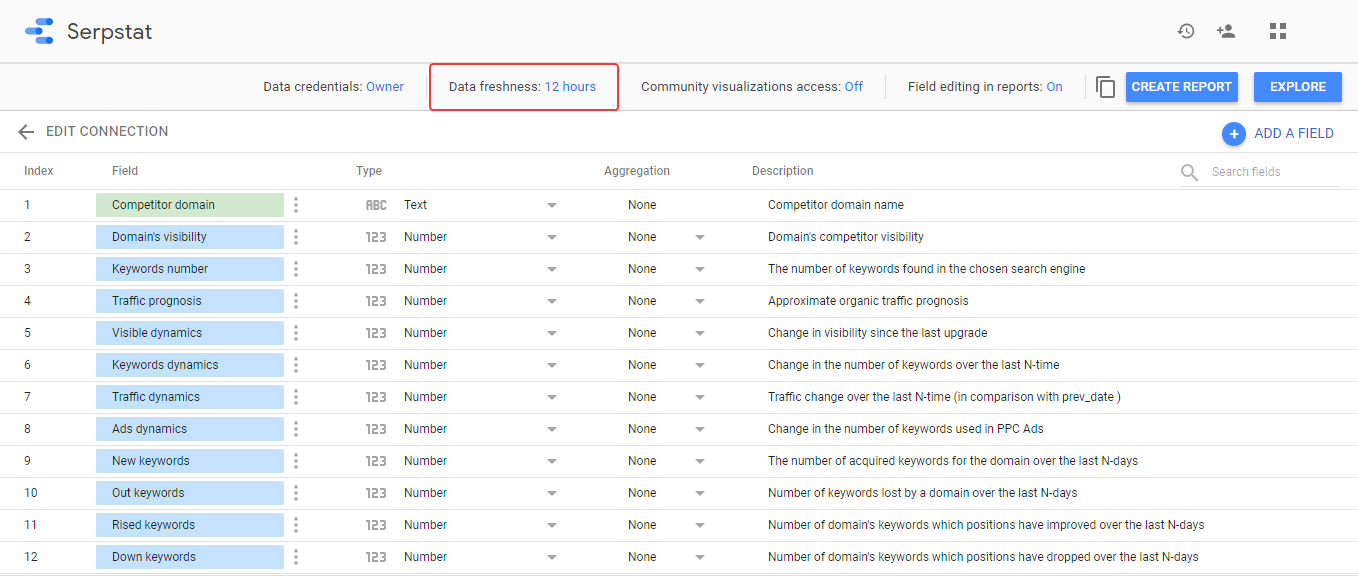Viewport: 1358px width, 578px height.
Task: Click the Keywords number field chip
Action: tap(190, 269)
